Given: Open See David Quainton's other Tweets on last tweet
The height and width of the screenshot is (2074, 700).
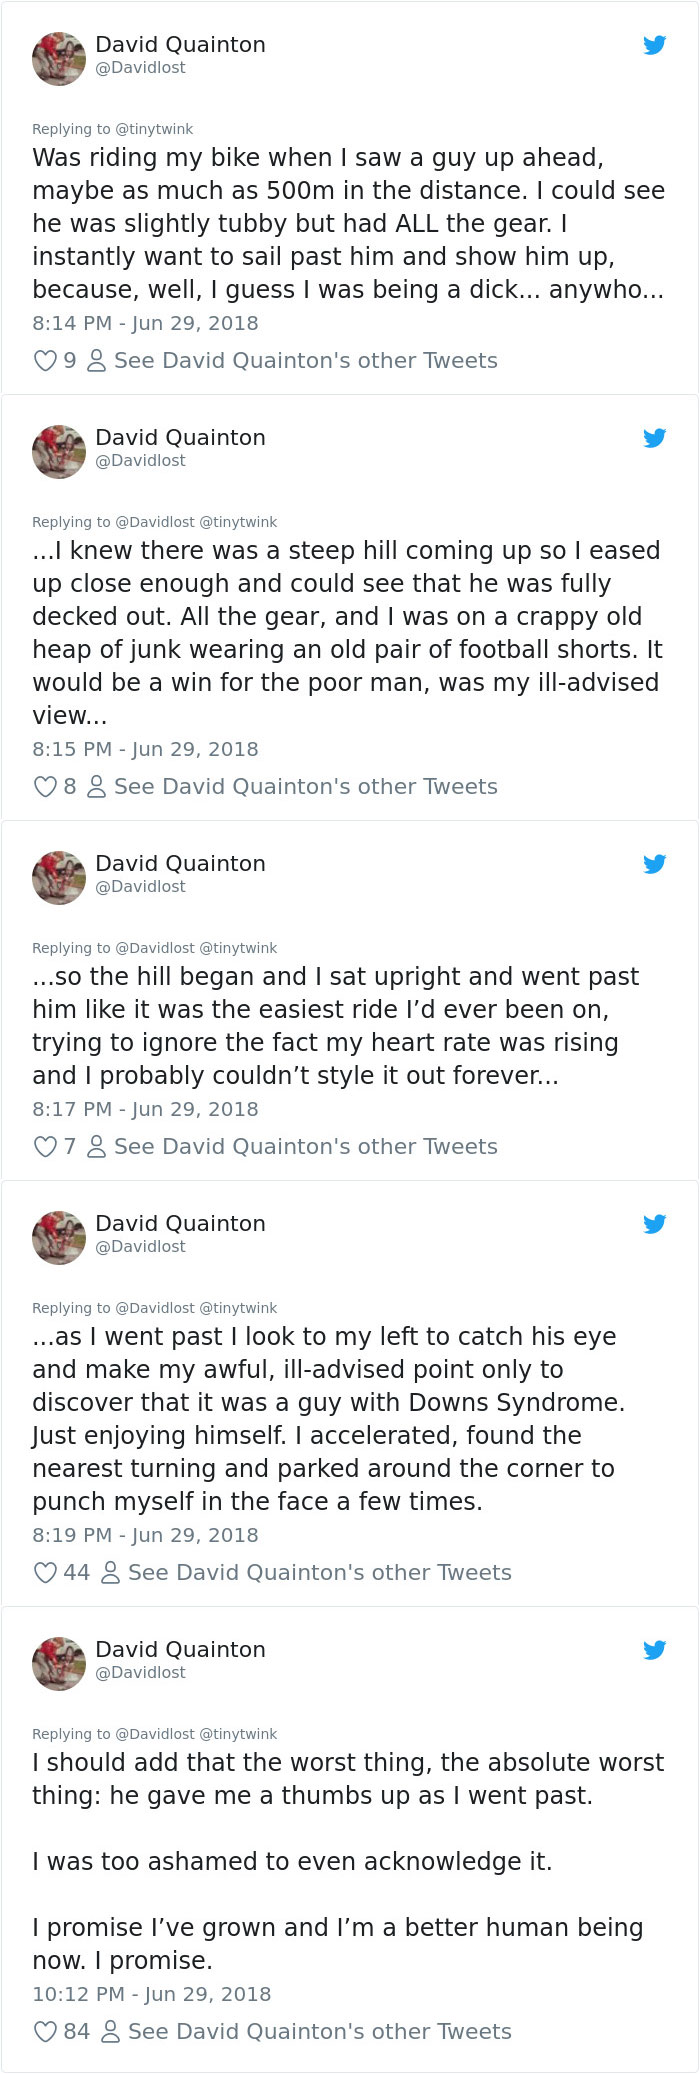Looking at the screenshot, I should click(320, 2031).
